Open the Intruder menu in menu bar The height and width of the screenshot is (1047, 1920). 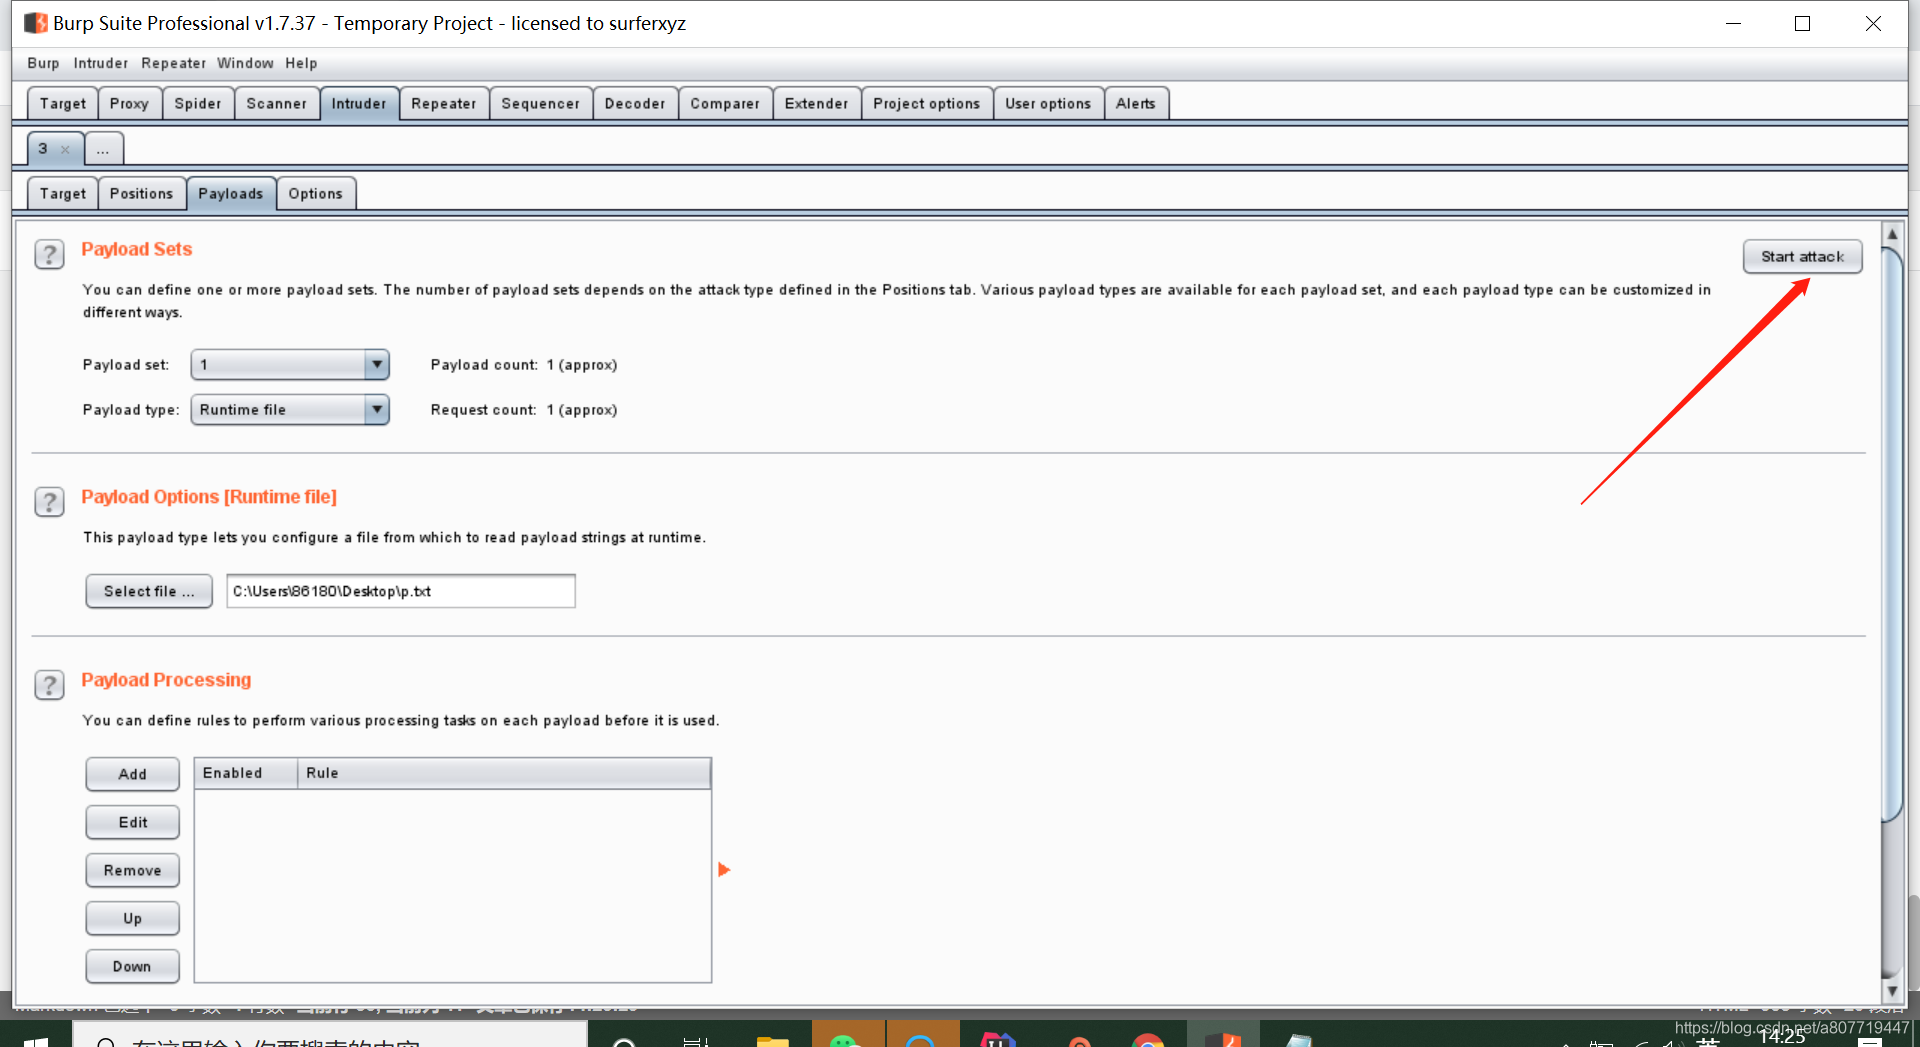100,63
